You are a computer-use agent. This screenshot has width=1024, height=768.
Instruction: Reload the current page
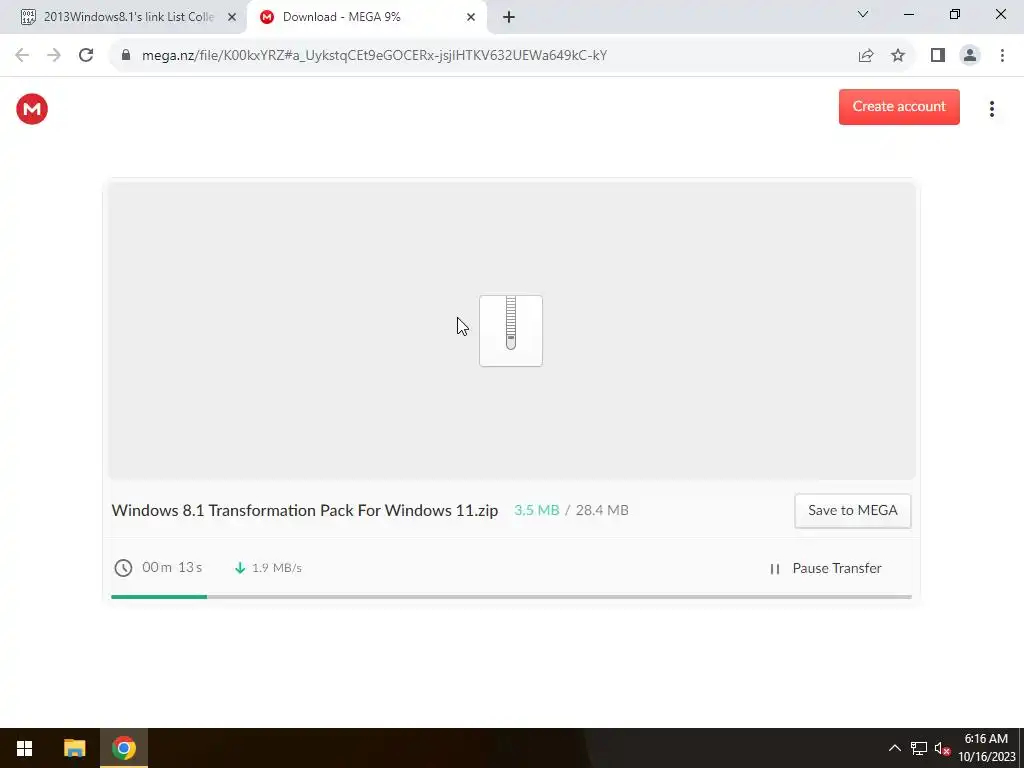[x=86, y=56]
